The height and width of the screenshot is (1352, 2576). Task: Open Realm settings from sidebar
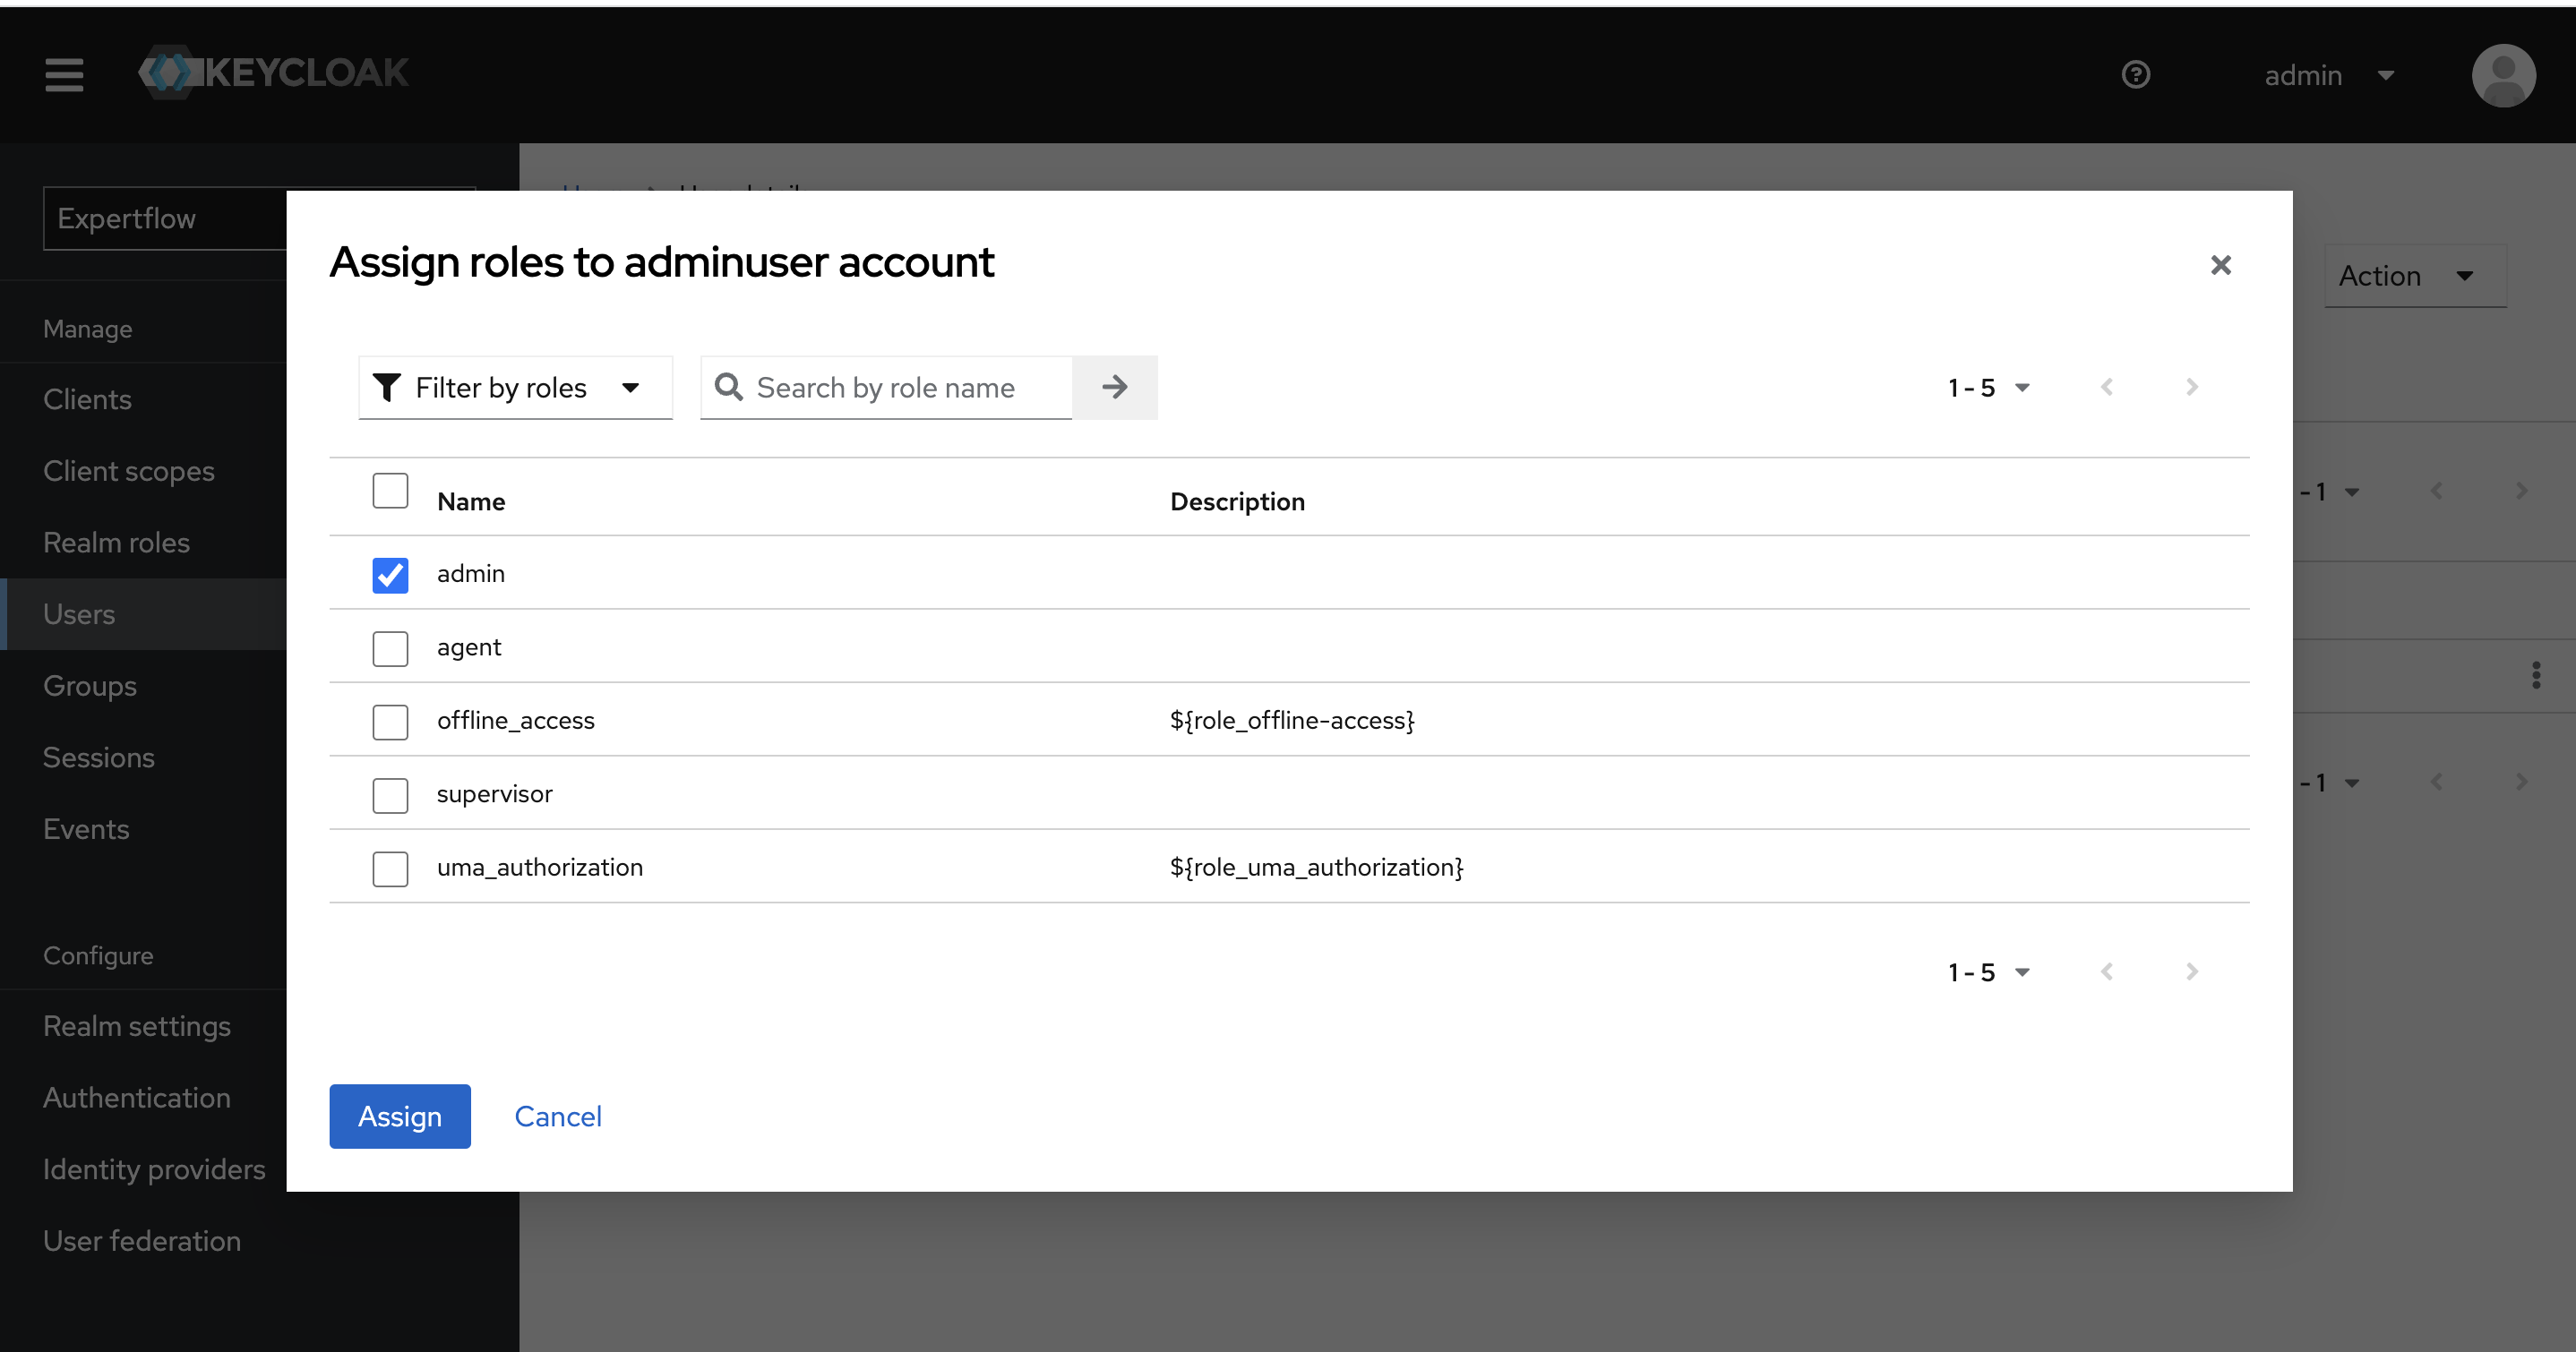(137, 1025)
